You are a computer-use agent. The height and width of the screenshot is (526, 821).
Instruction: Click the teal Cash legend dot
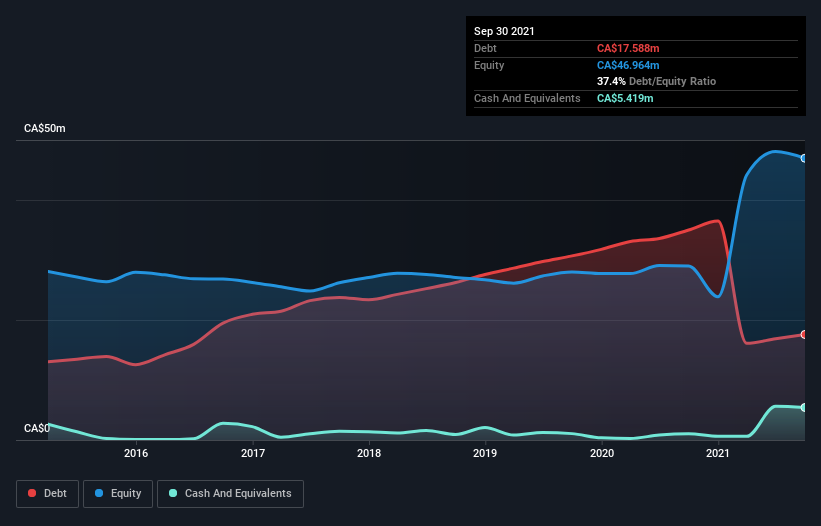(173, 493)
